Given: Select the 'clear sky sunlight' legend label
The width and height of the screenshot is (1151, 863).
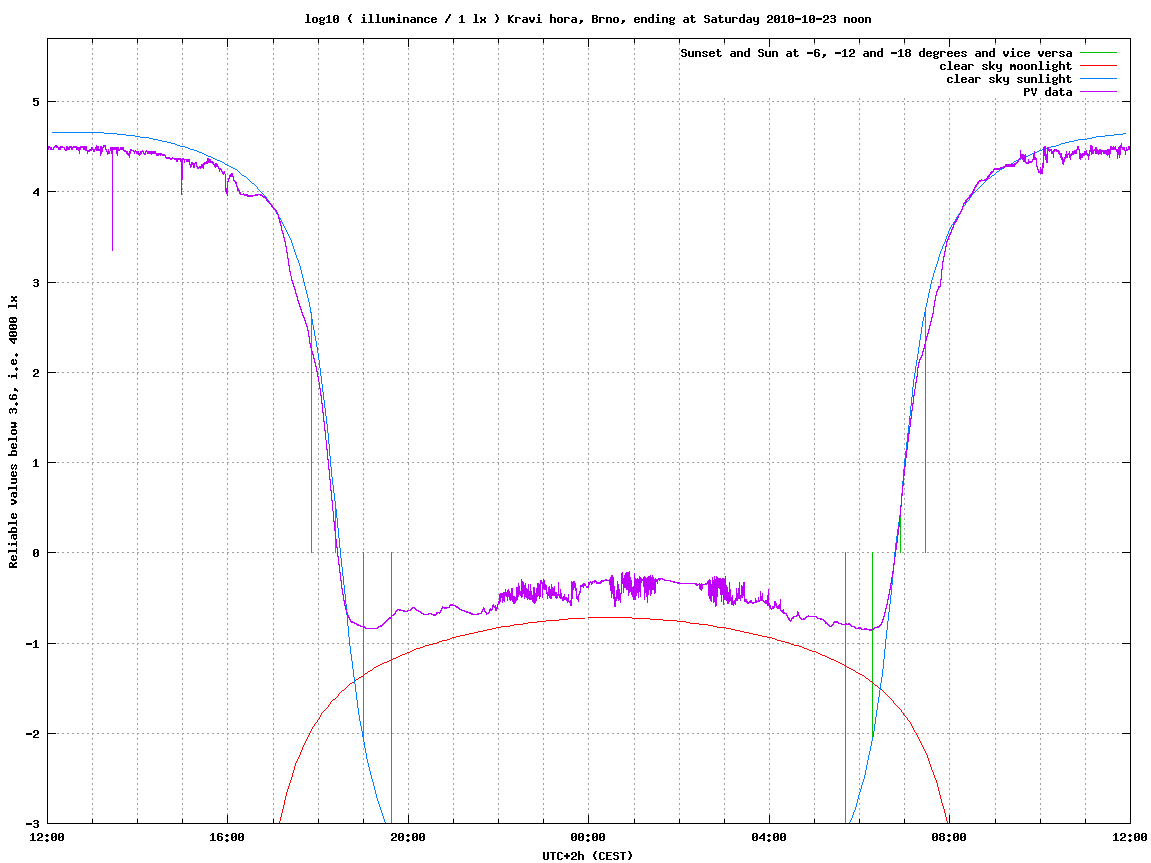Looking at the screenshot, I should pyautogui.click(x=1009, y=79).
